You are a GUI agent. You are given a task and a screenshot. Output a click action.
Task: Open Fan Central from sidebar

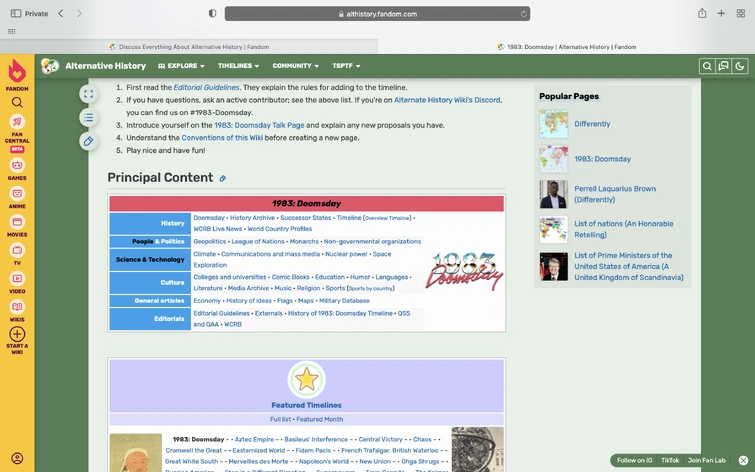[x=17, y=122]
